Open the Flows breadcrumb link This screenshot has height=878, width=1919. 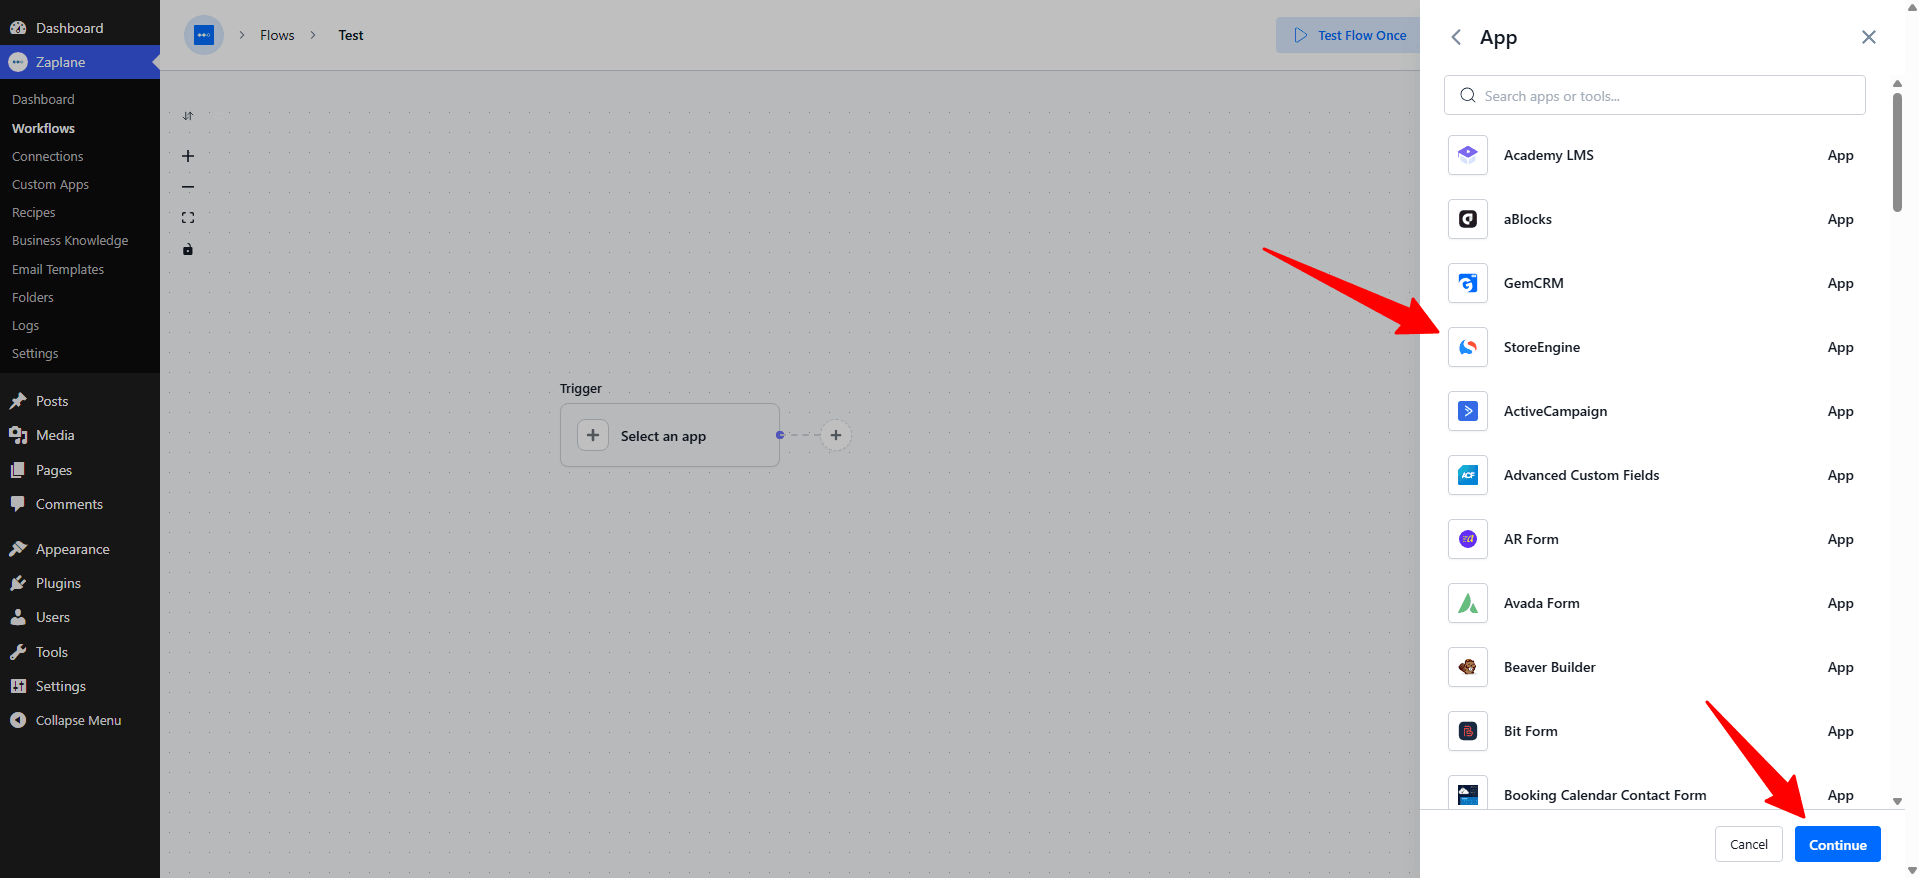pyautogui.click(x=277, y=35)
